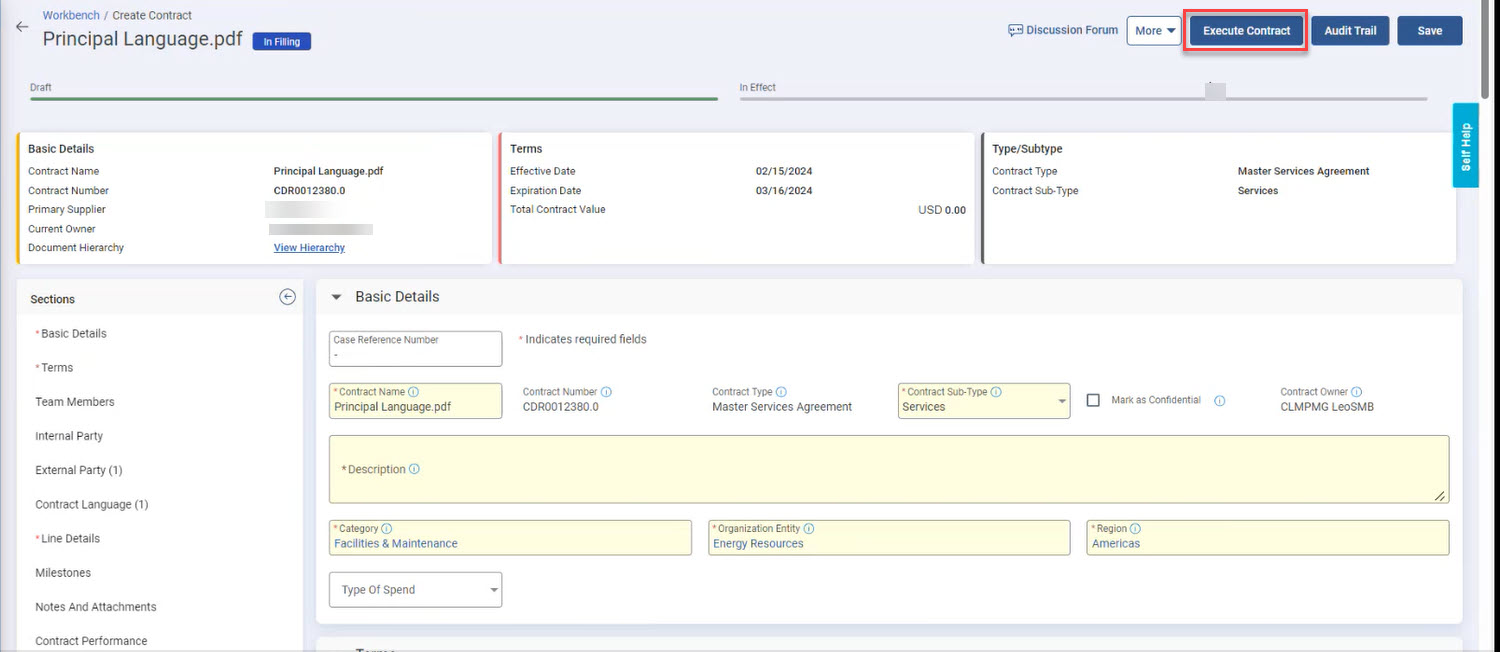Click the Contract Name info icon
1500x652 pixels.
tap(413, 392)
